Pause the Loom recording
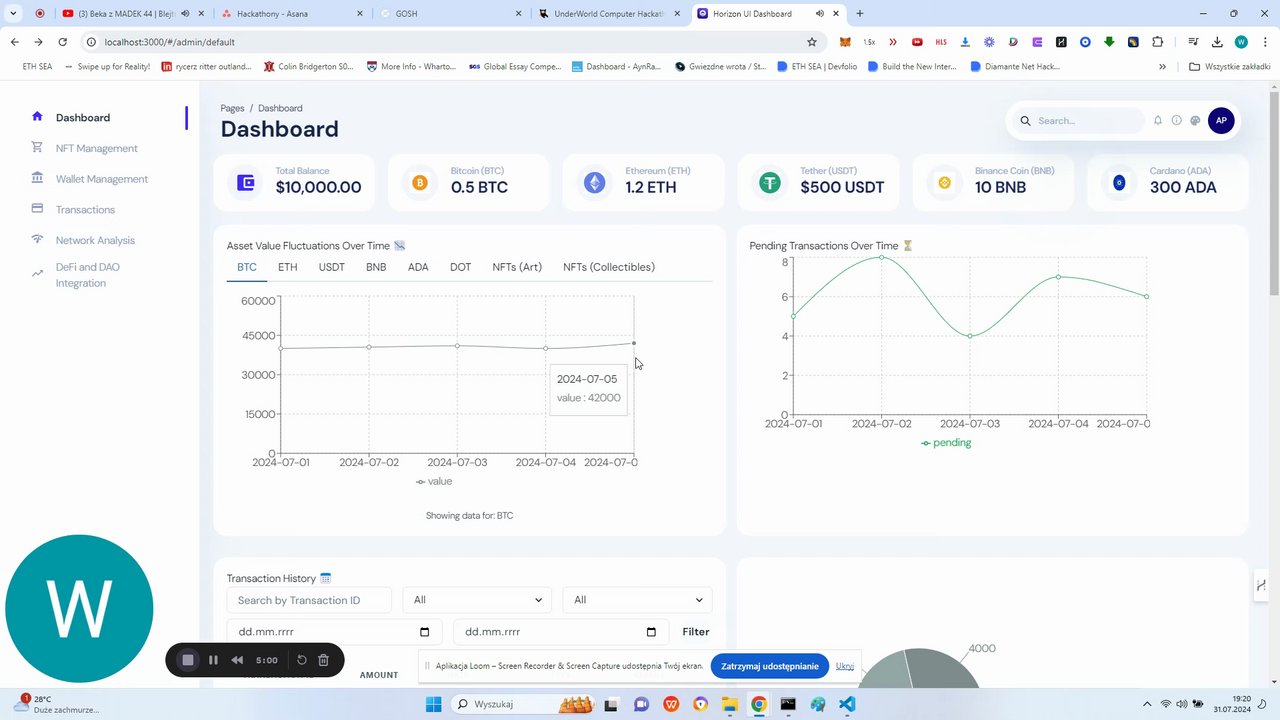 click(x=213, y=660)
